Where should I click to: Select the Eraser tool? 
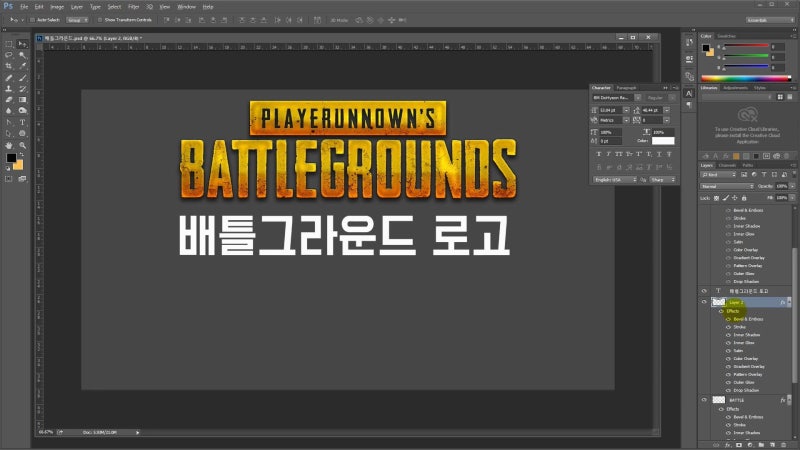9,99
